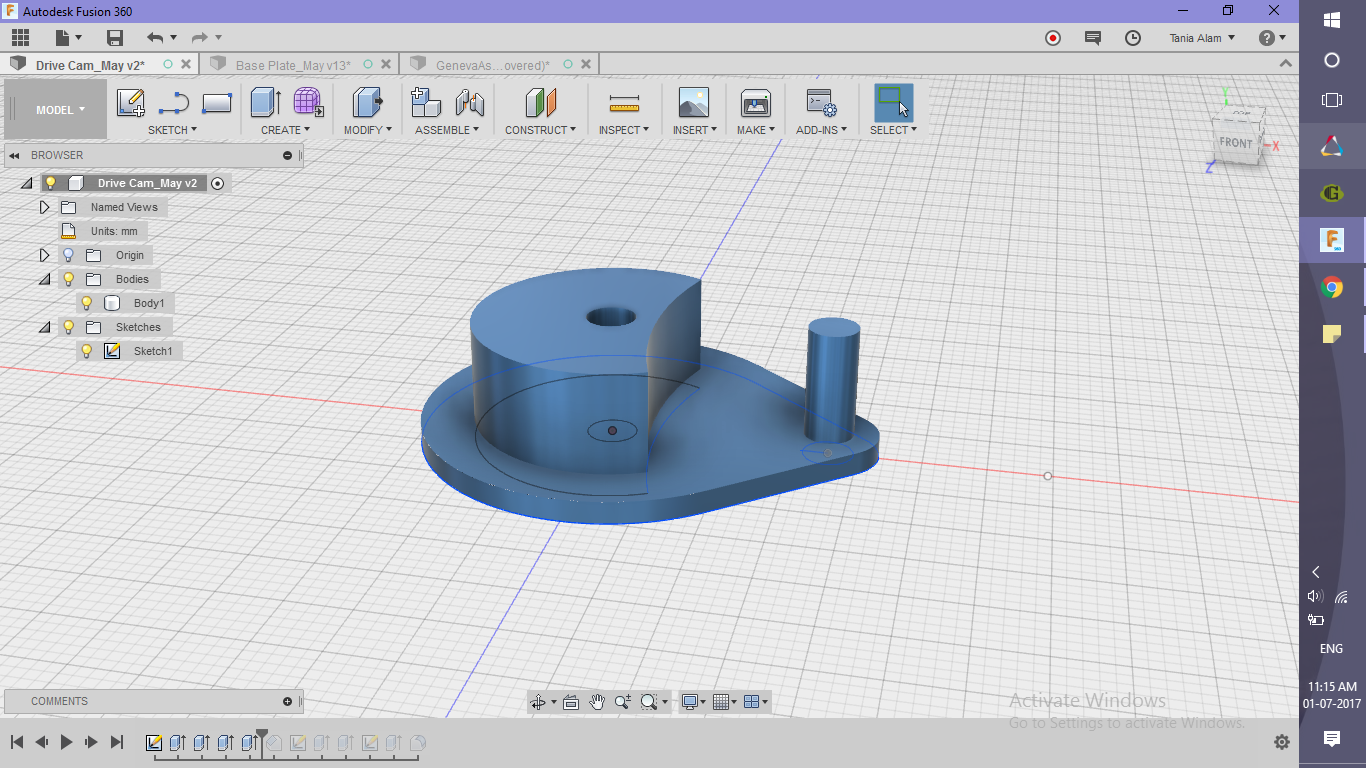This screenshot has width=1366, height=768.
Task: Select the Pan hand tool
Action: [597, 702]
